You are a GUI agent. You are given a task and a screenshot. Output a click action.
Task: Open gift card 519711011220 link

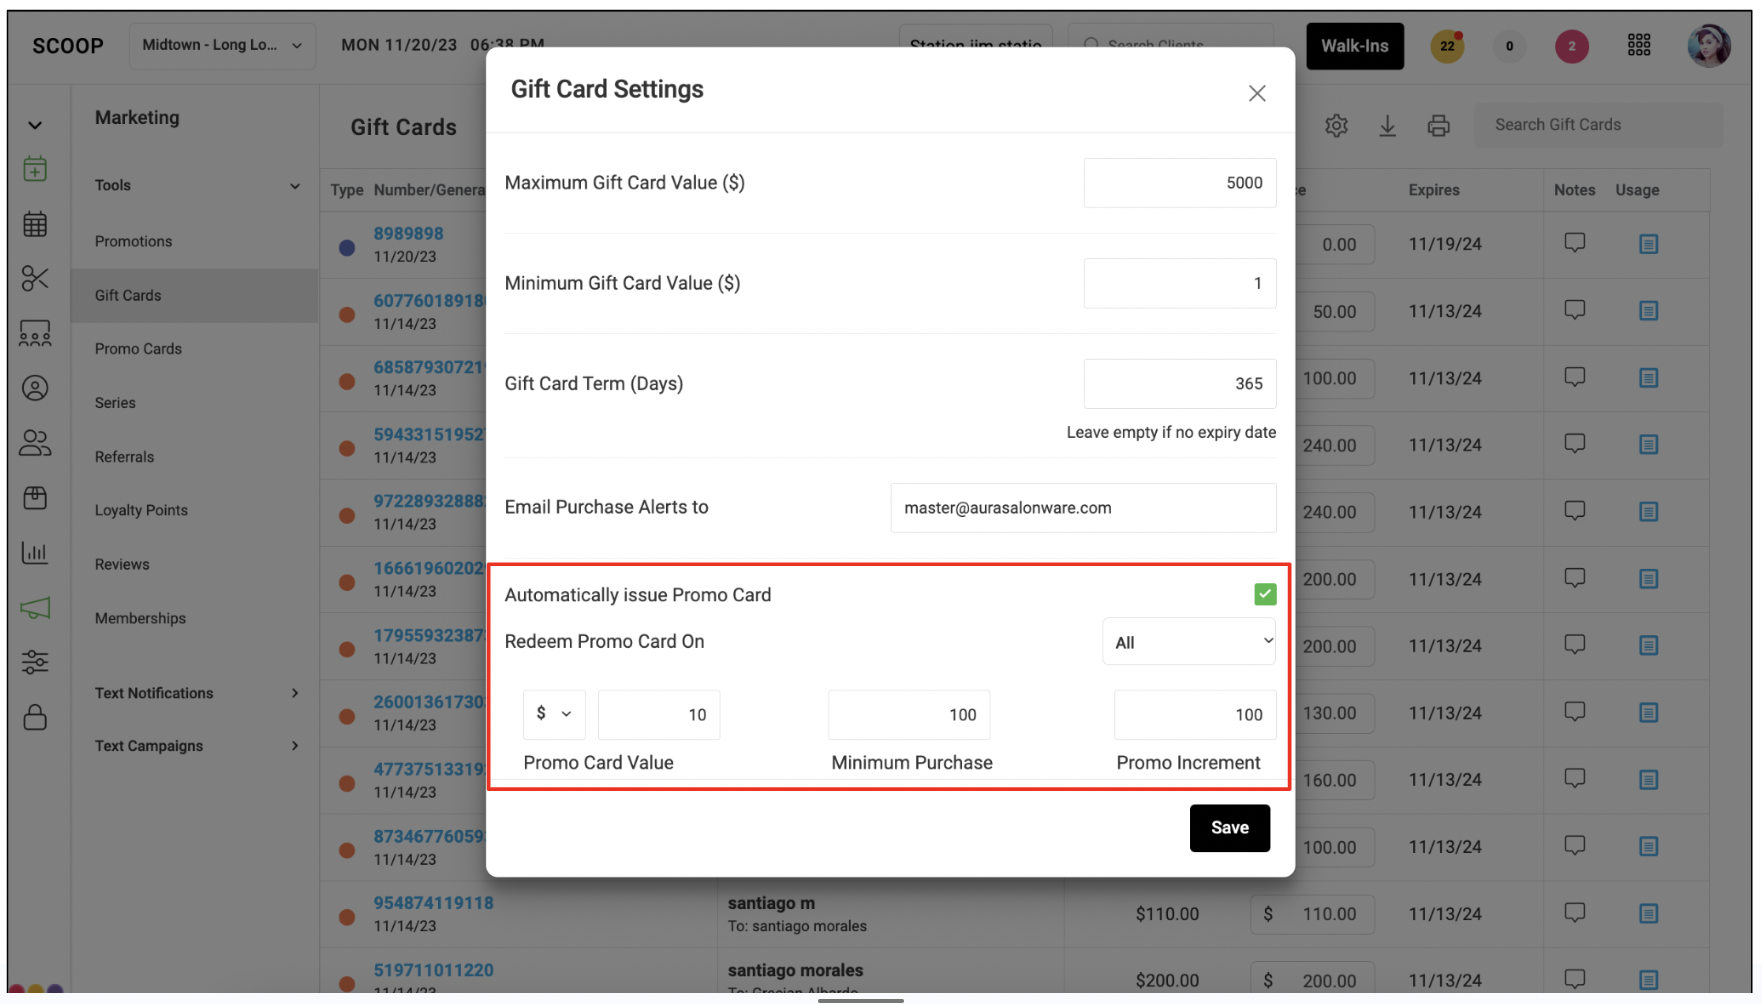(x=433, y=970)
